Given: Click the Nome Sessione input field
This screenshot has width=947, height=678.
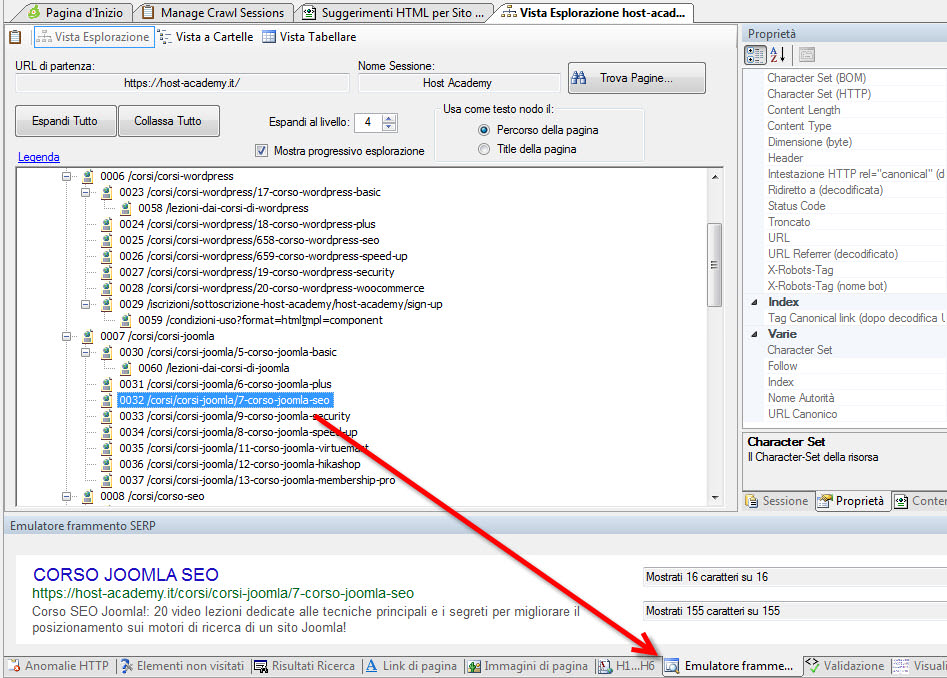Looking at the screenshot, I should point(459,82).
